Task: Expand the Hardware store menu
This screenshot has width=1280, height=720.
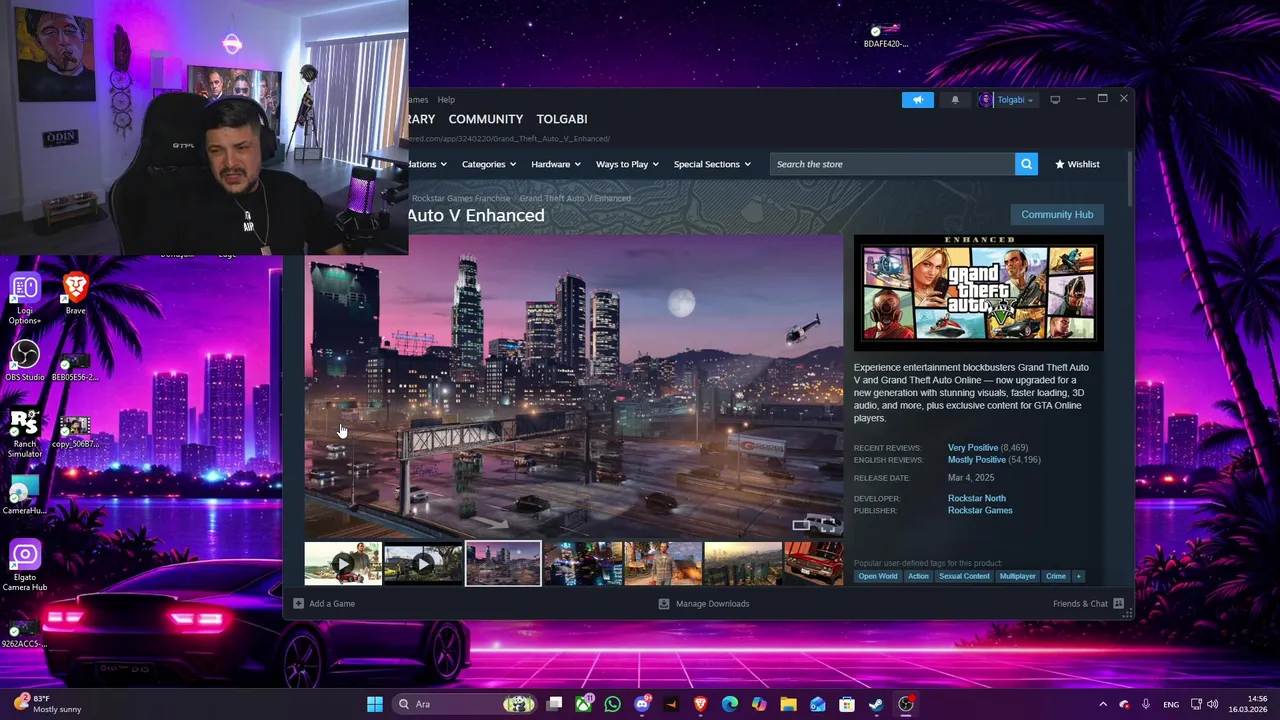Action: tap(557, 164)
